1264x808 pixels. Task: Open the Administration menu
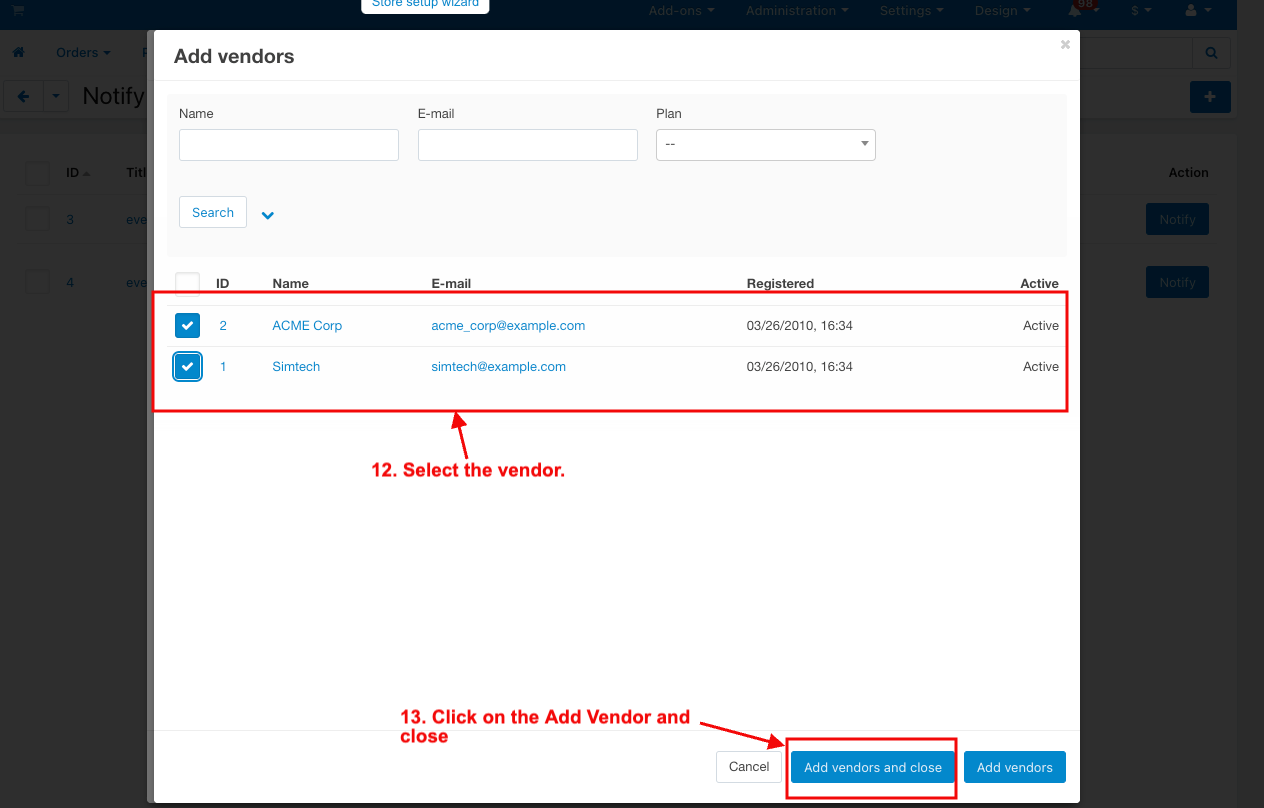pyautogui.click(x=796, y=11)
